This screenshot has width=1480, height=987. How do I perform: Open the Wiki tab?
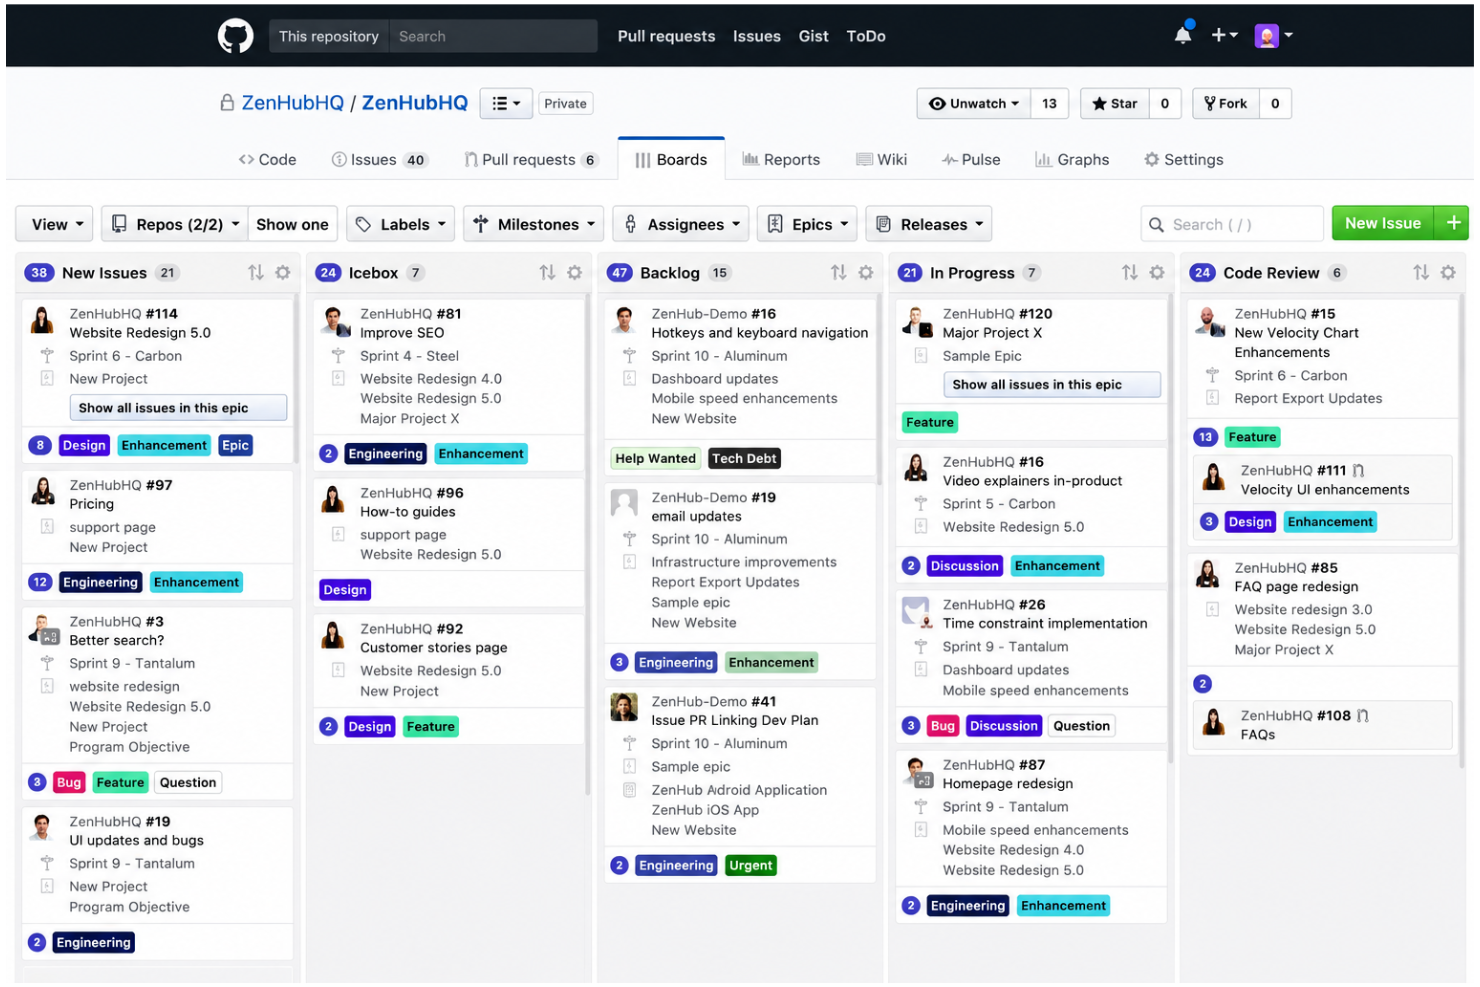[x=882, y=159]
